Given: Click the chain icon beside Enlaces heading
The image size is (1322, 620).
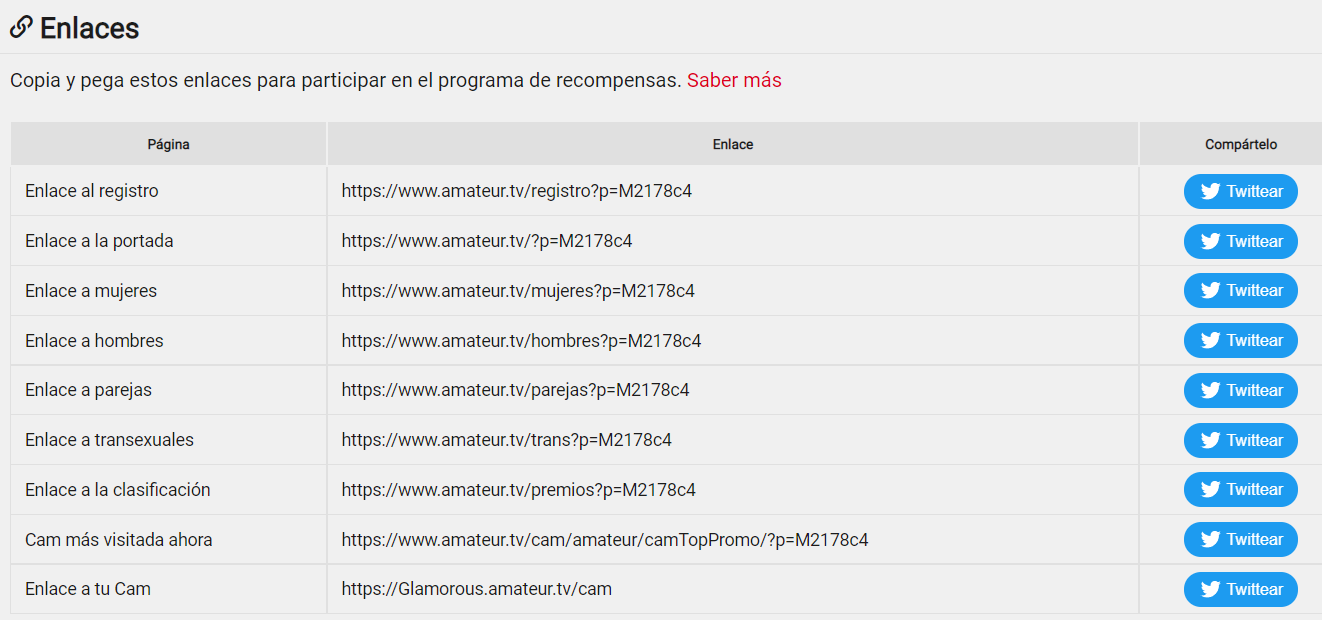Looking at the screenshot, I should click(21, 28).
